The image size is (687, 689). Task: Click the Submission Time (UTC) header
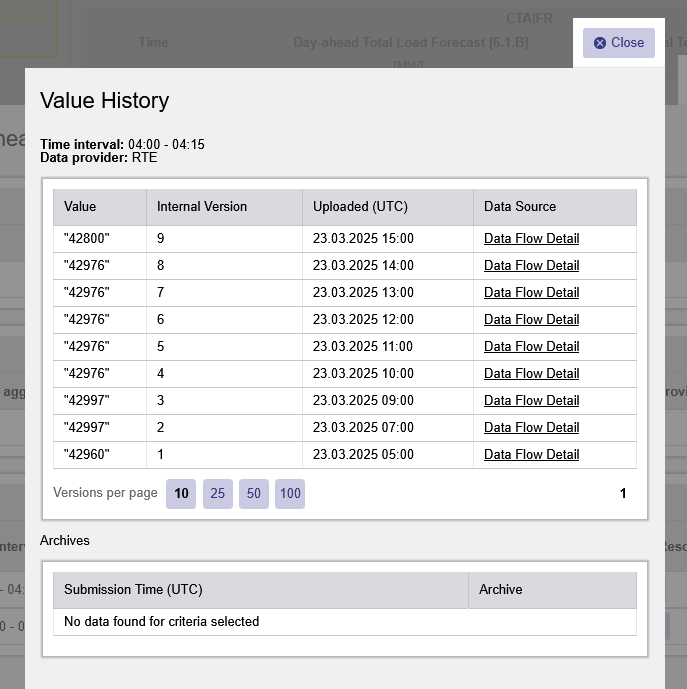coord(261,590)
